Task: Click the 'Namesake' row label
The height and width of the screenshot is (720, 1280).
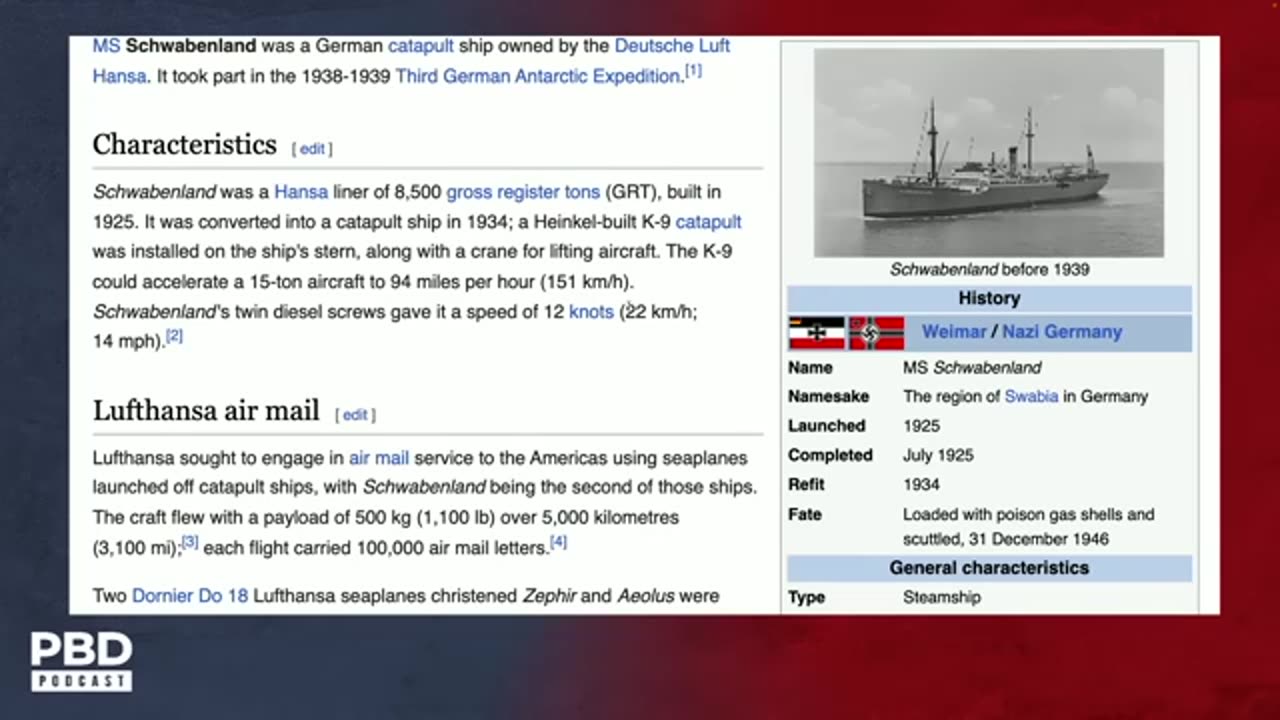Action: coord(828,397)
